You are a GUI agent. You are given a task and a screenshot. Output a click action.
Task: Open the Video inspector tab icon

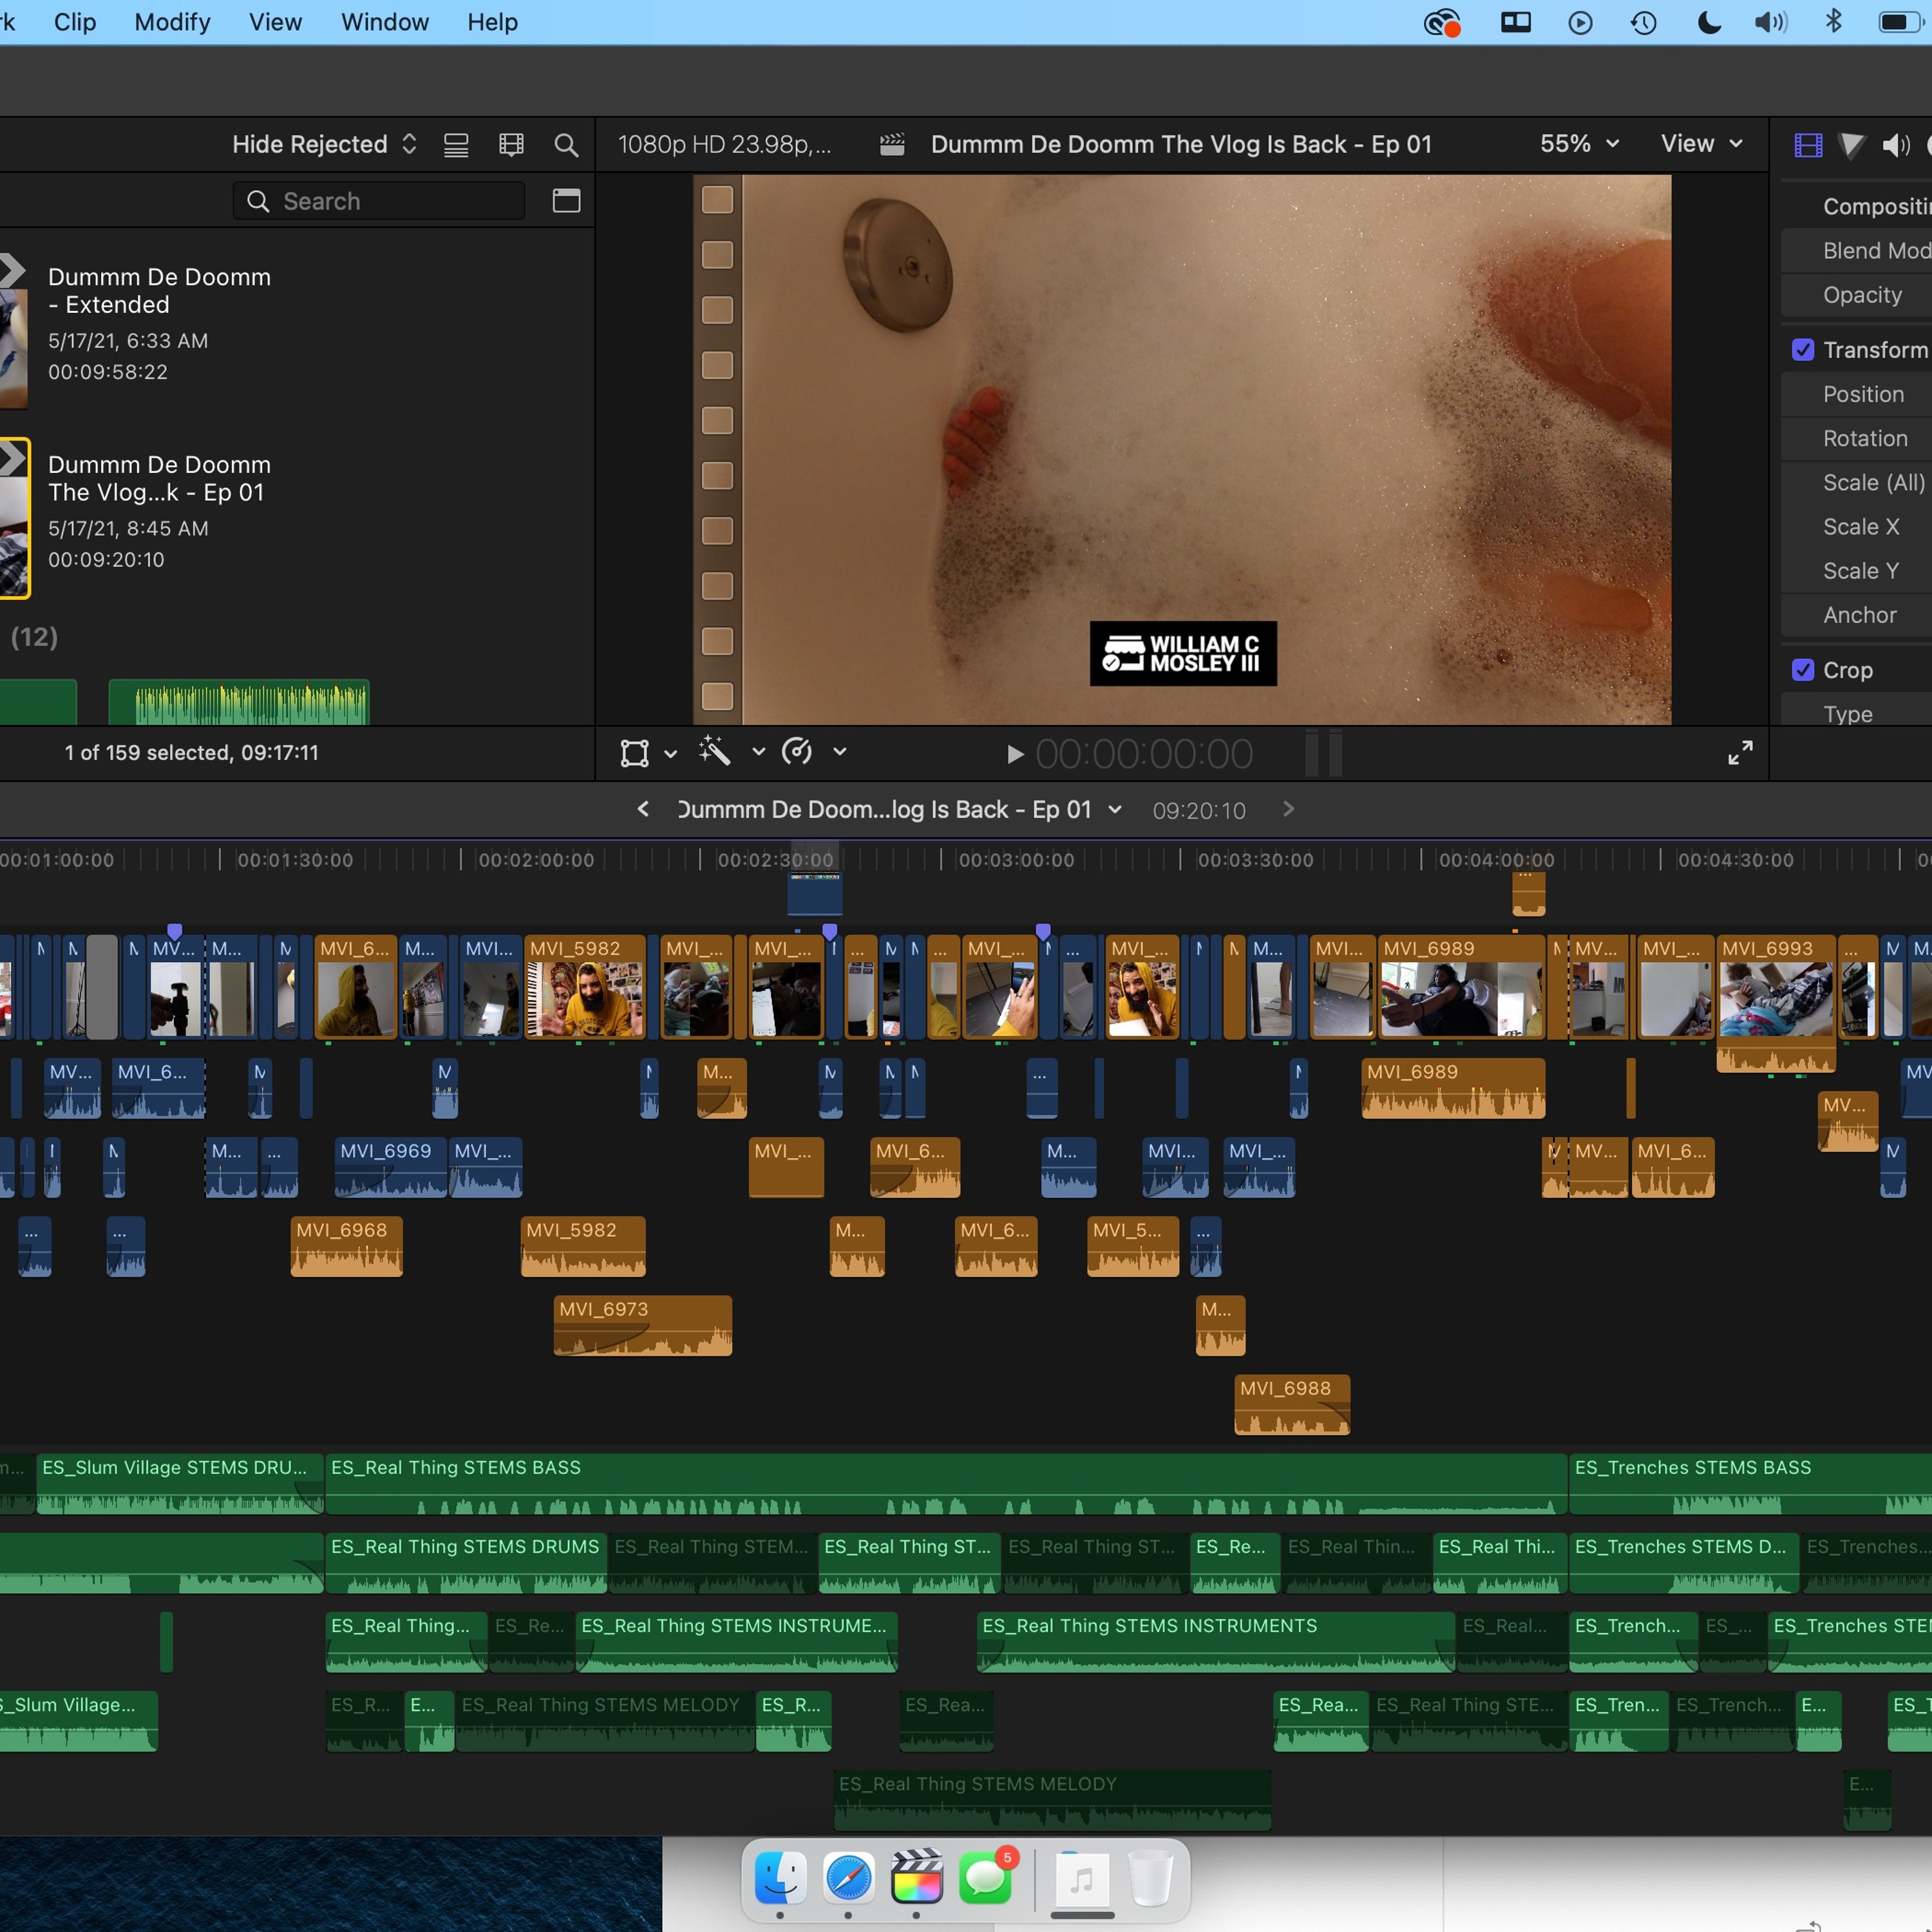(1808, 145)
